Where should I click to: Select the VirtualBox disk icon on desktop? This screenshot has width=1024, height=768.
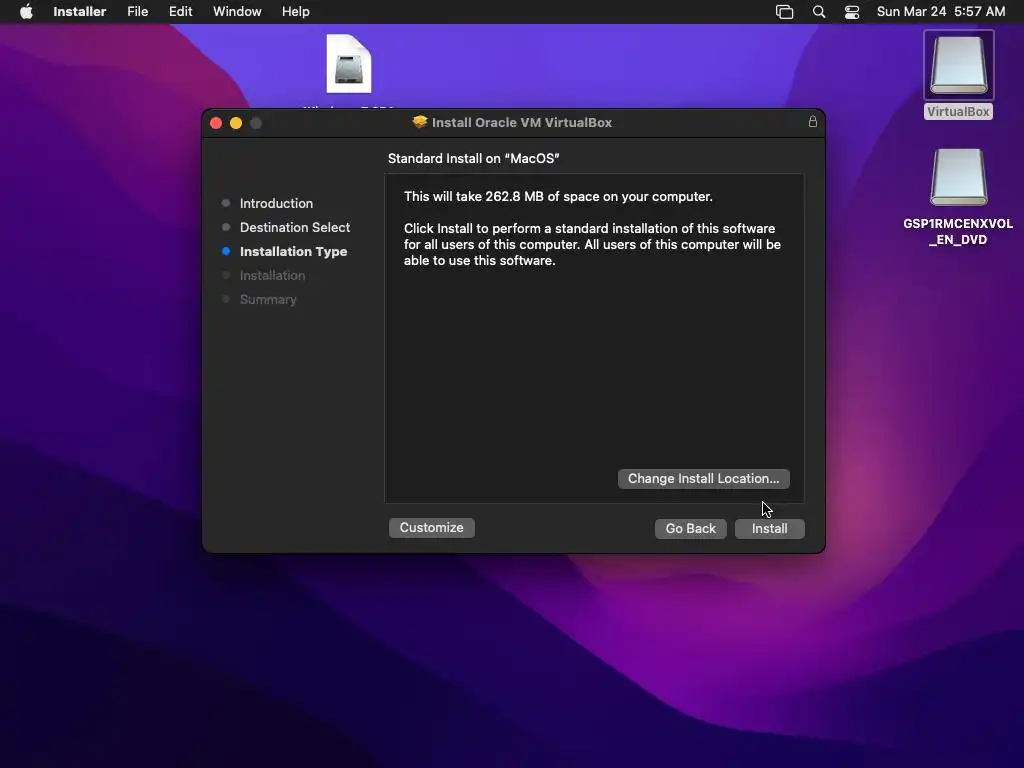958,65
